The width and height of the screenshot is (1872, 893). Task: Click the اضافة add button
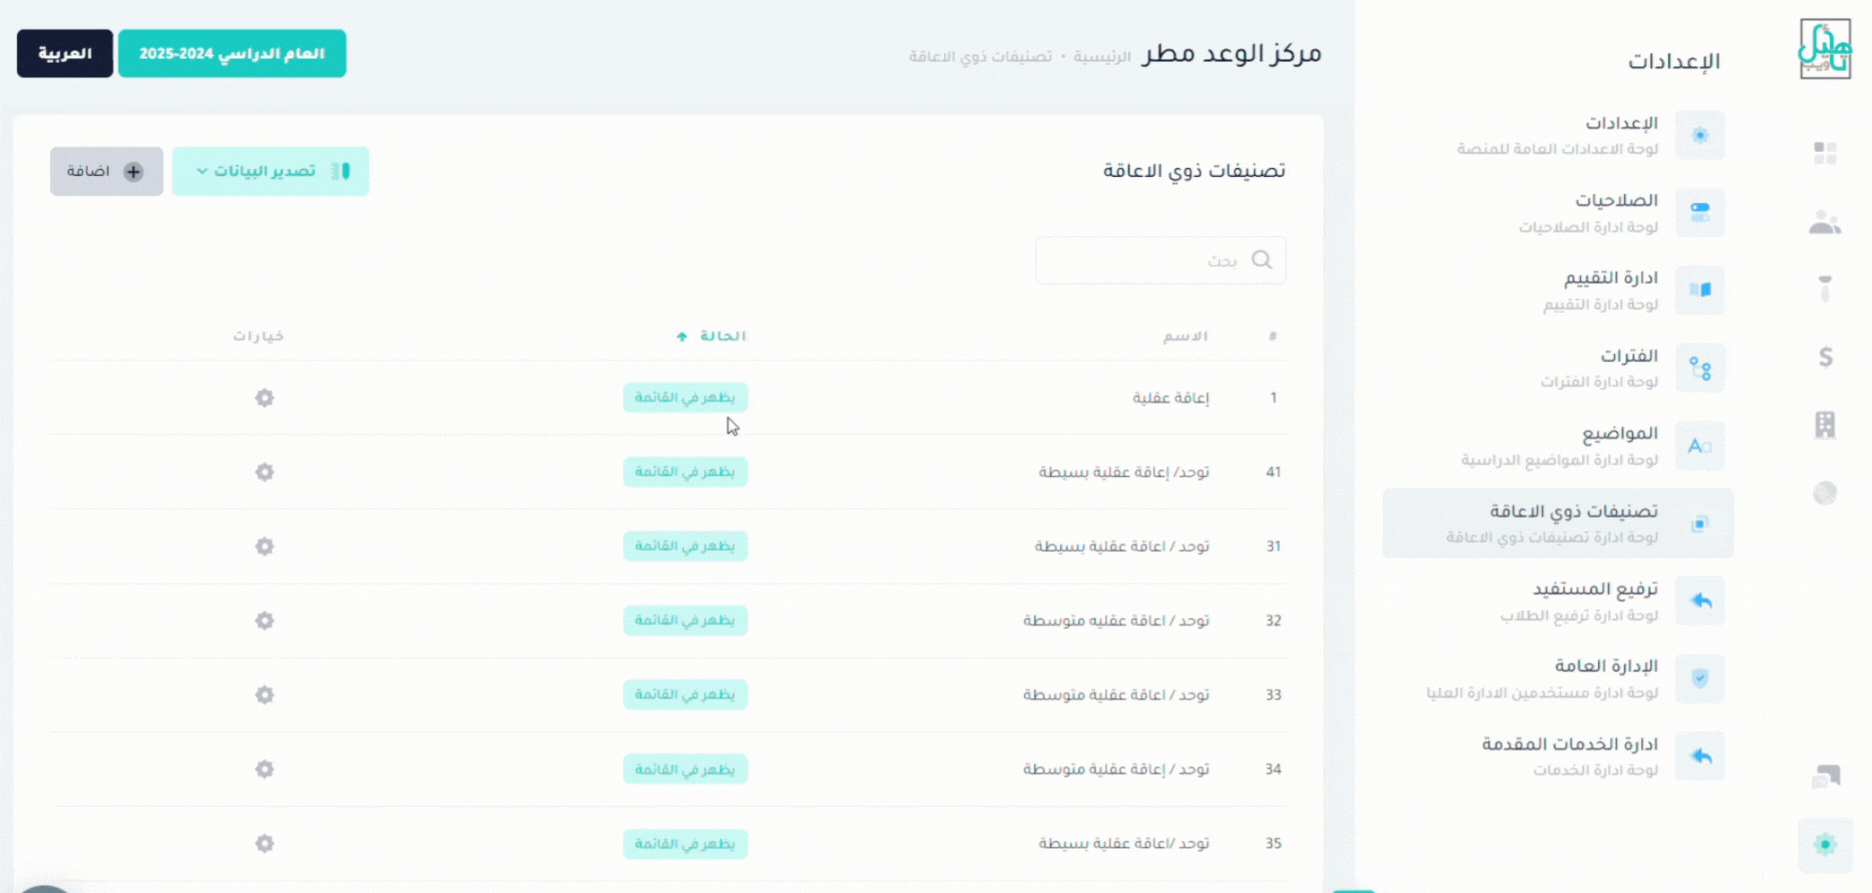tap(106, 172)
